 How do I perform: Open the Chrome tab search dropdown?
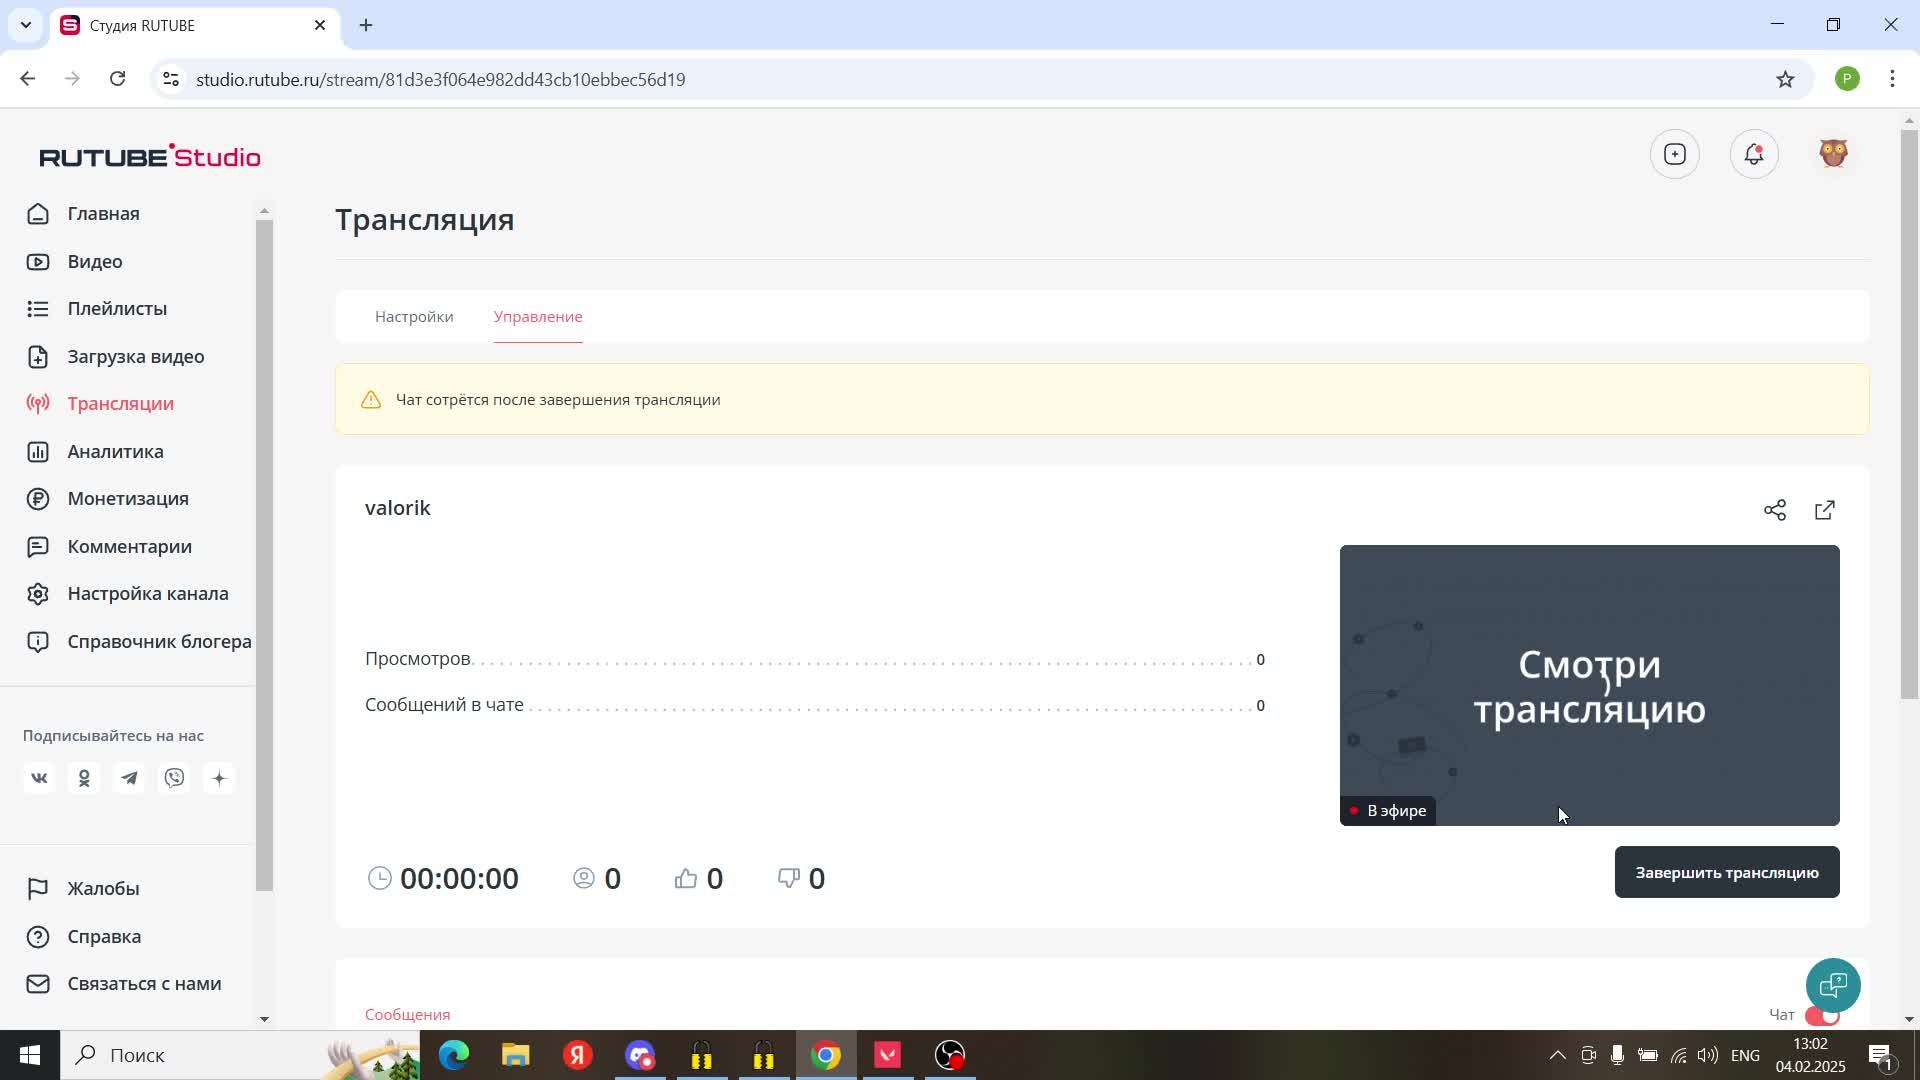tap(26, 25)
